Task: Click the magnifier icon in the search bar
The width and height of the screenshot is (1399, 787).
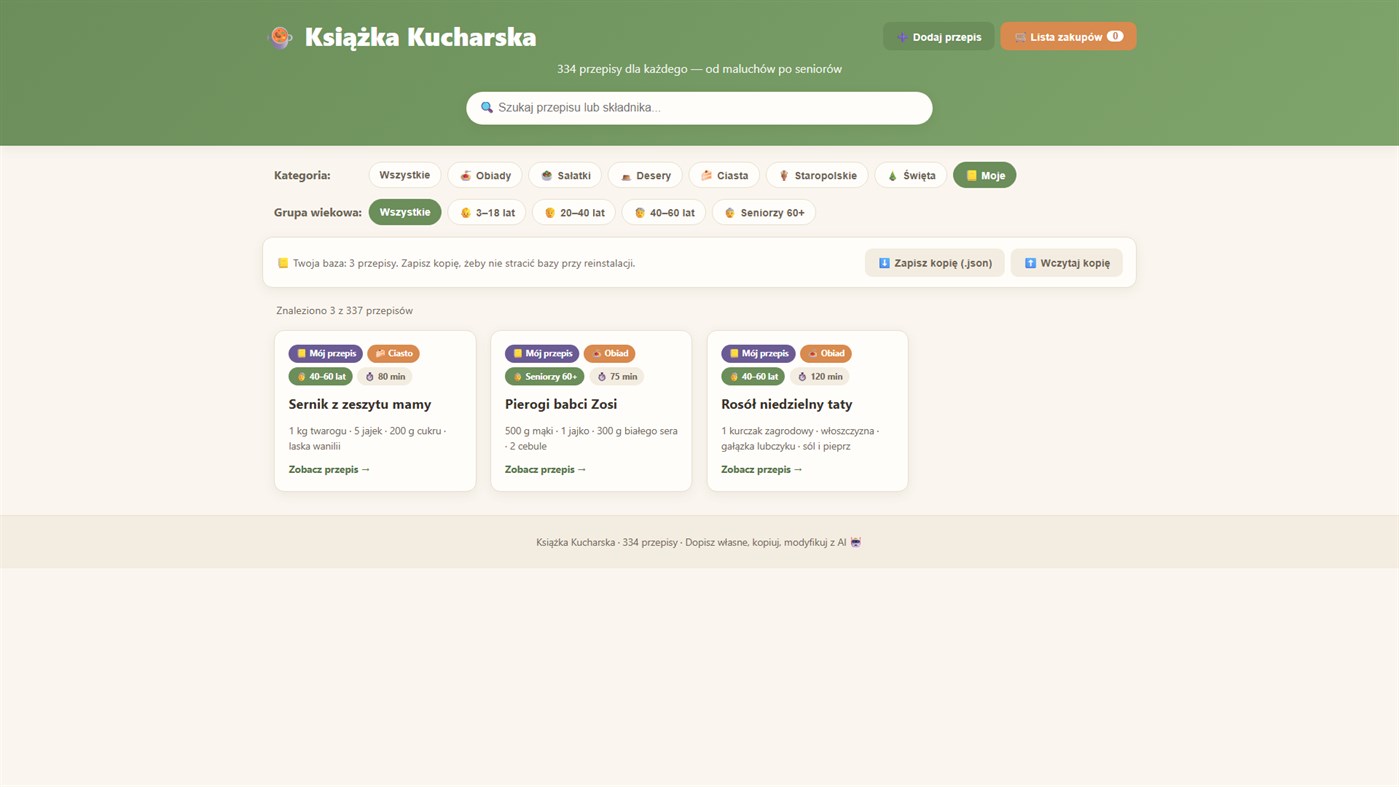Action: [487, 108]
